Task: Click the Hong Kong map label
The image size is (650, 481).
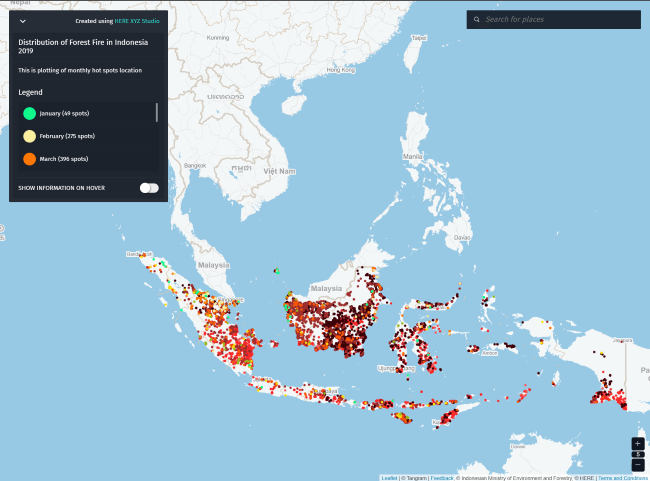Action: (x=341, y=70)
